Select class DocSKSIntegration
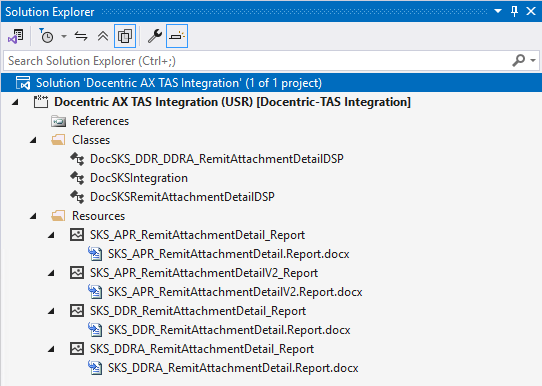This screenshot has height=386, width=542. 139,178
